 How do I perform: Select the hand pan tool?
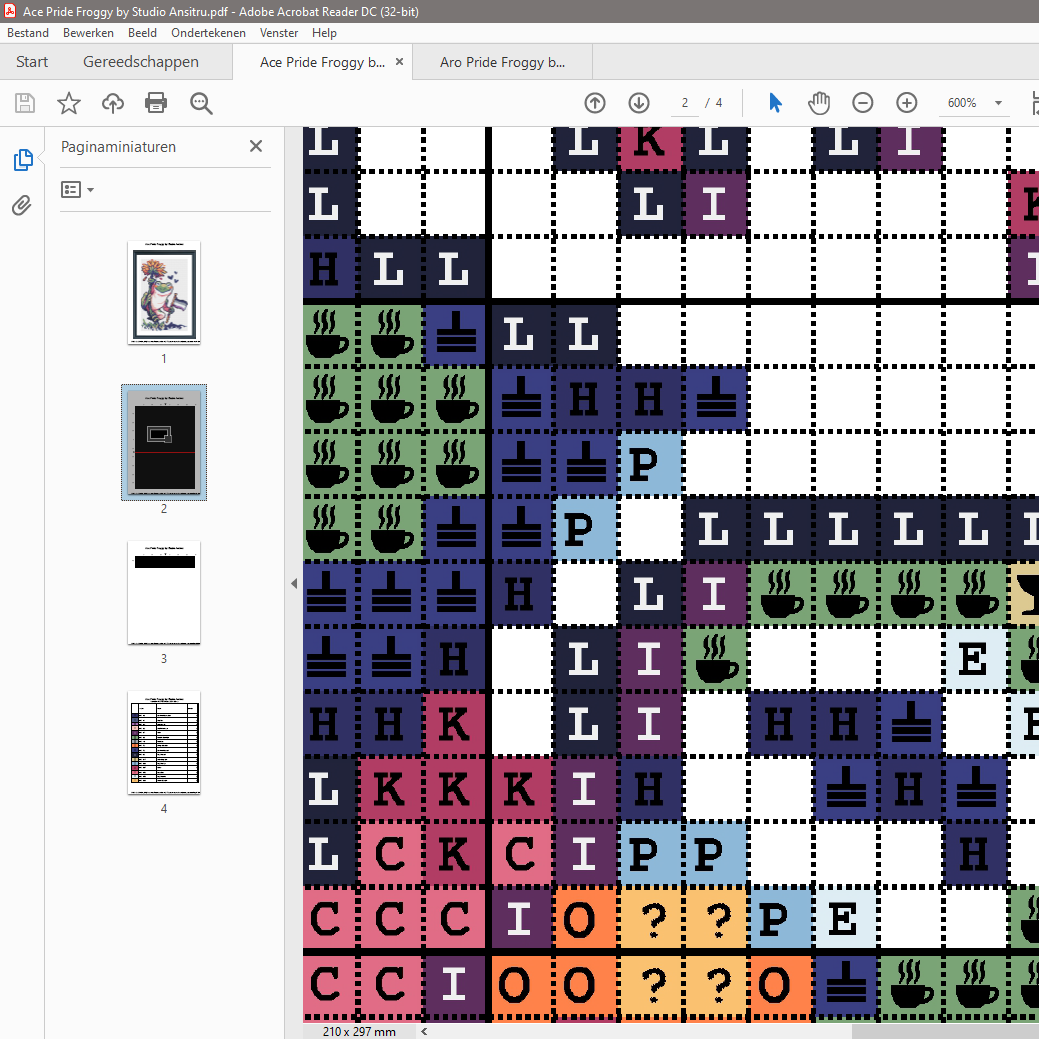[x=819, y=103]
